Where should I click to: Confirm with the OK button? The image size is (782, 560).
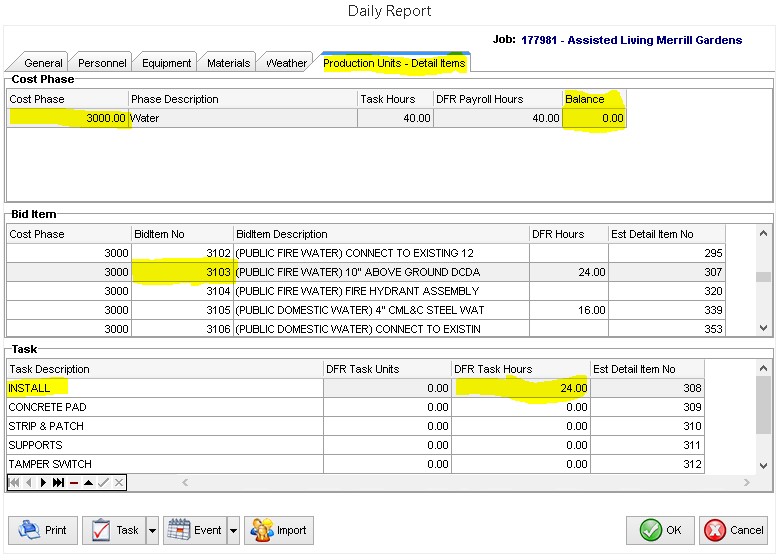[660, 530]
